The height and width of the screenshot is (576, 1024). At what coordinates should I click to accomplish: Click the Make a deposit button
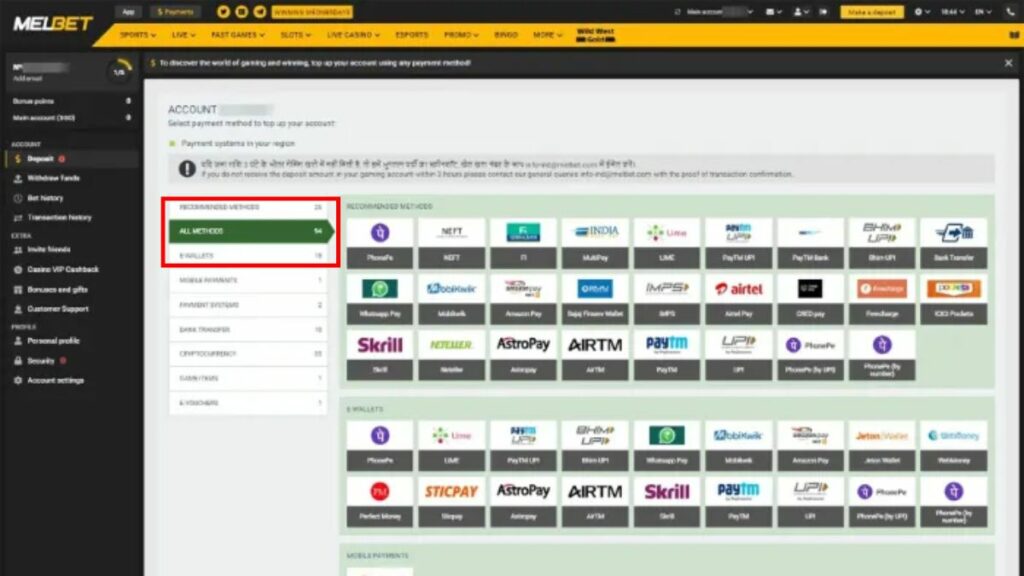click(x=872, y=12)
